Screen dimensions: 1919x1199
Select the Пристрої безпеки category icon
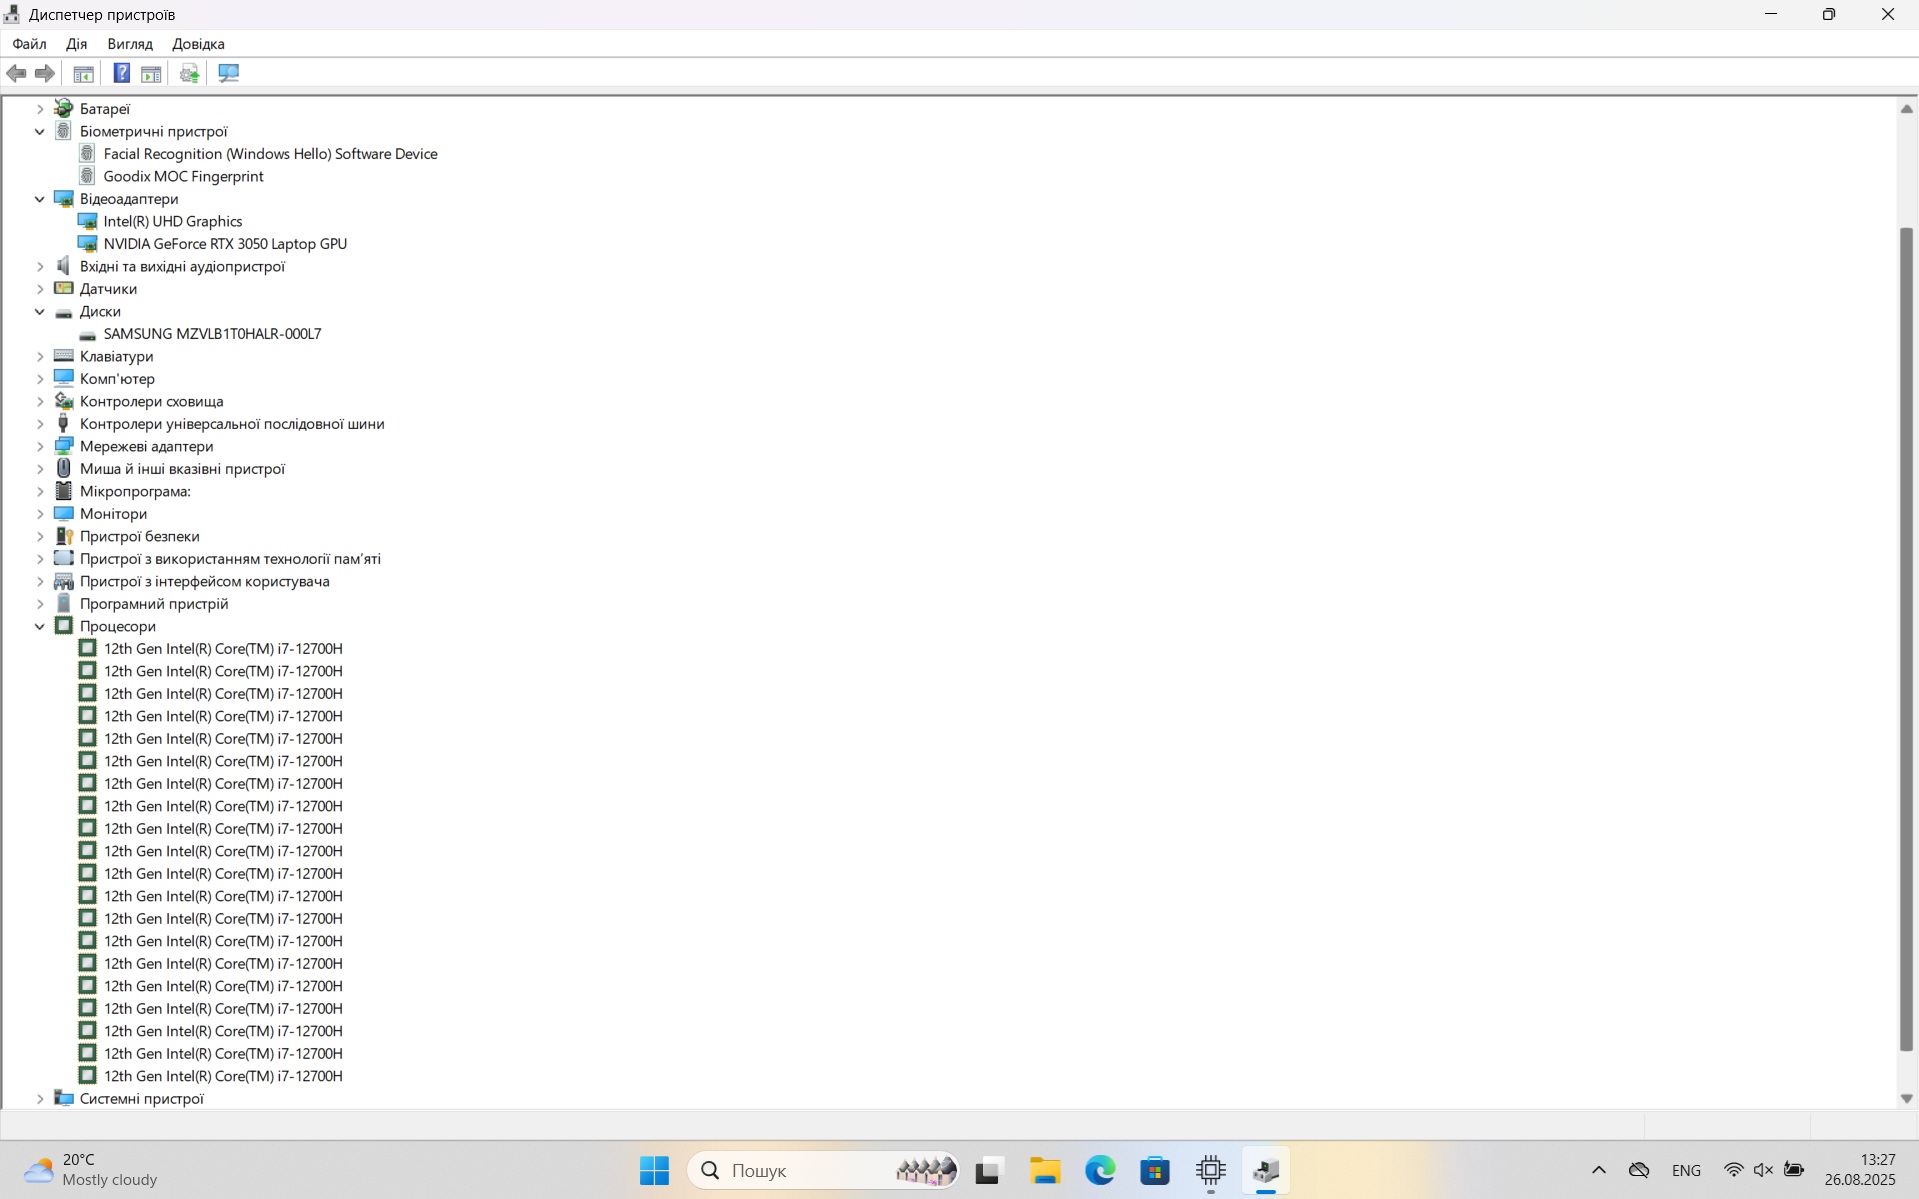(x=64, y=536)
